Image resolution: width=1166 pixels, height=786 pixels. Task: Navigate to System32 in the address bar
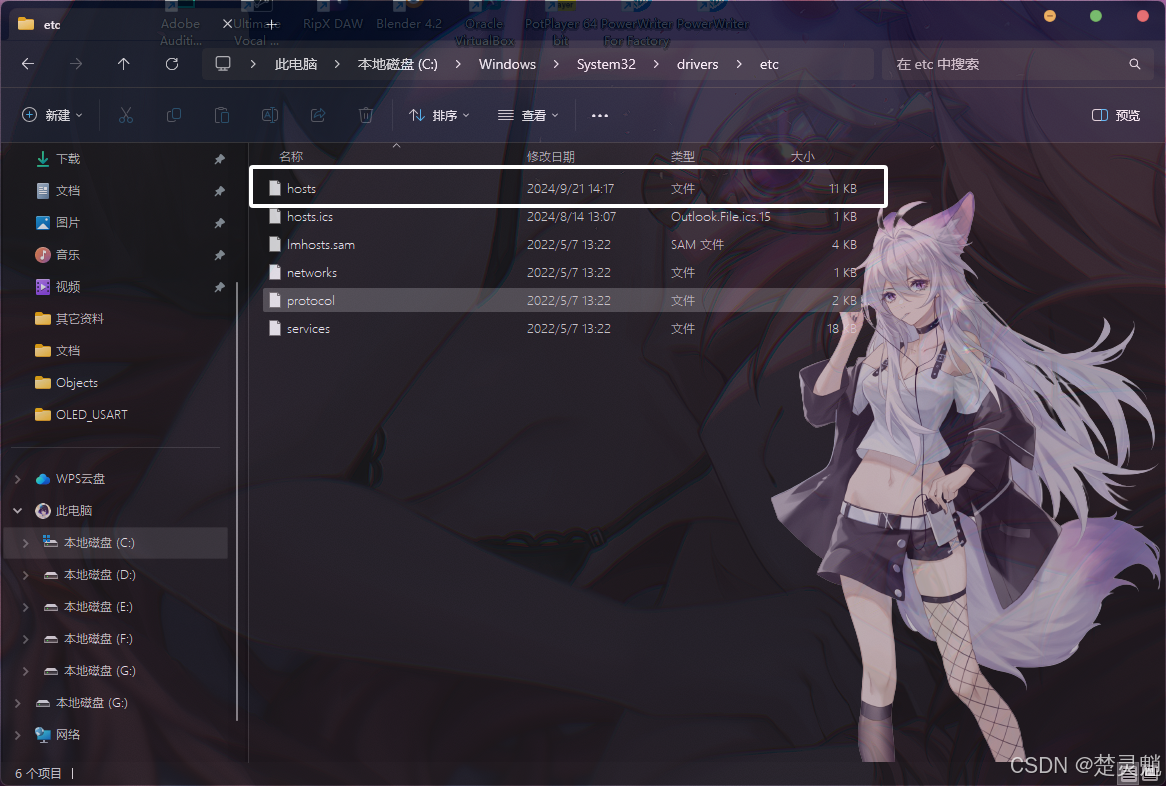coord(606,64)
